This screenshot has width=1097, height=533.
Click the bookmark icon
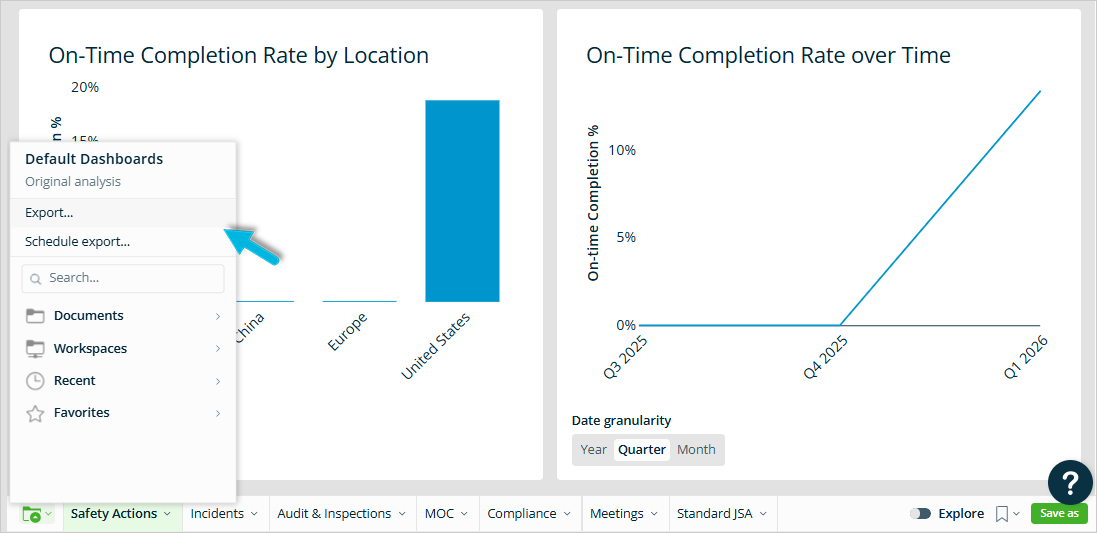(1001, 514)
